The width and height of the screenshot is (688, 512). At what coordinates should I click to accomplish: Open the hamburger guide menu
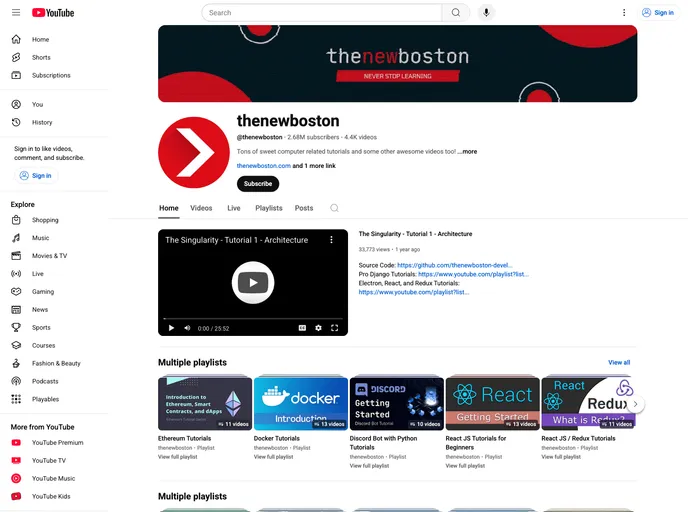click(16, 13)
